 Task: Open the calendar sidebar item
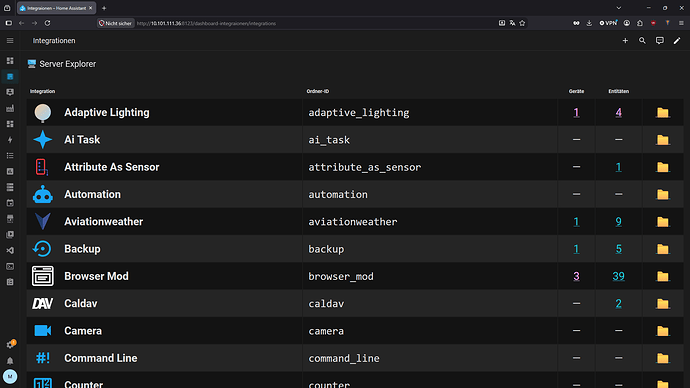[x=10, y=203]
